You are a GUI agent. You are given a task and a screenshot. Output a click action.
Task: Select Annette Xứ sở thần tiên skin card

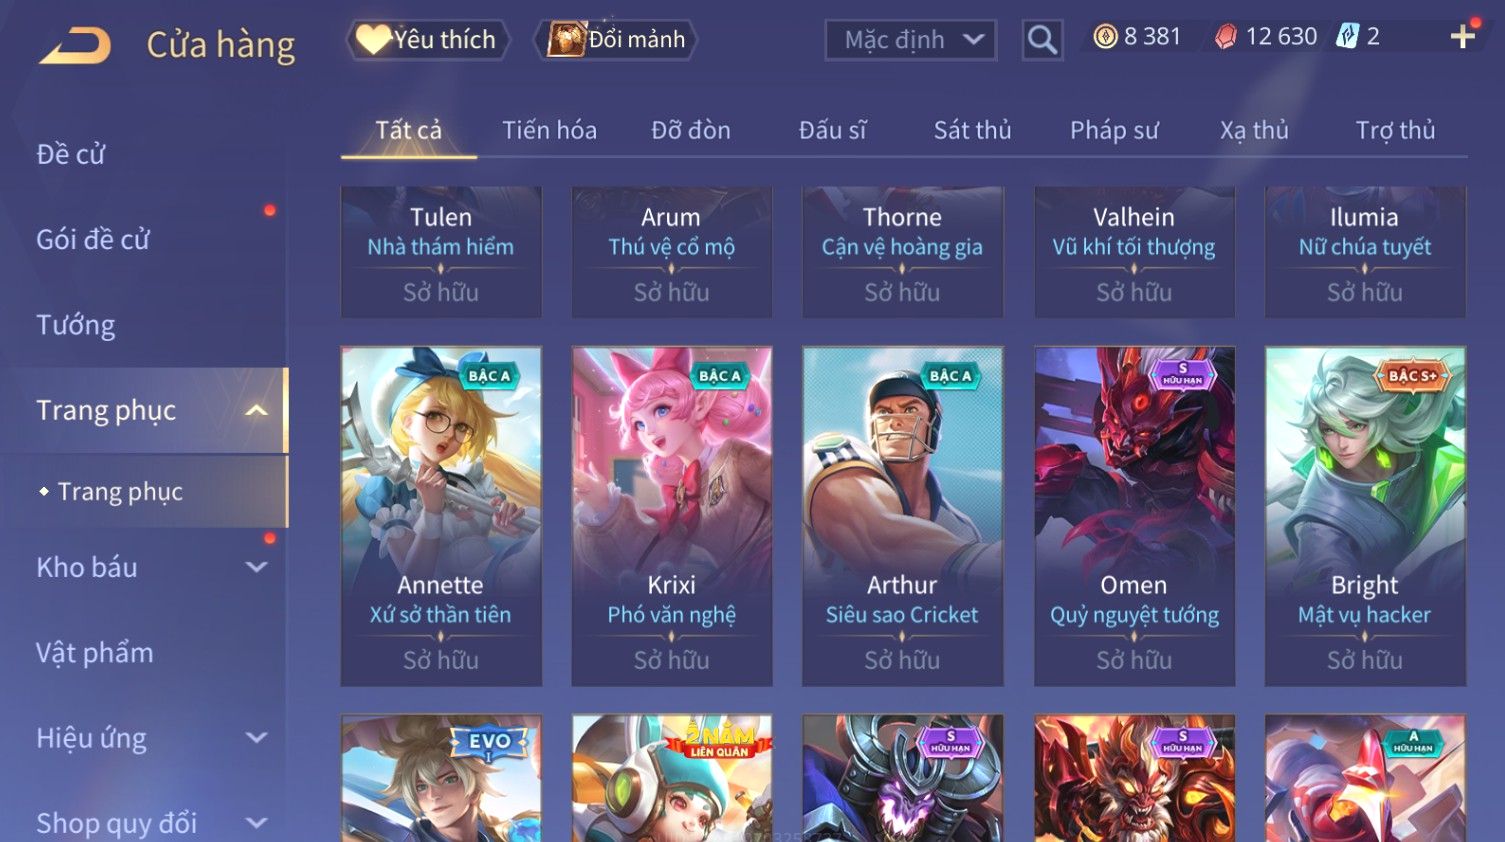(441, 516)
